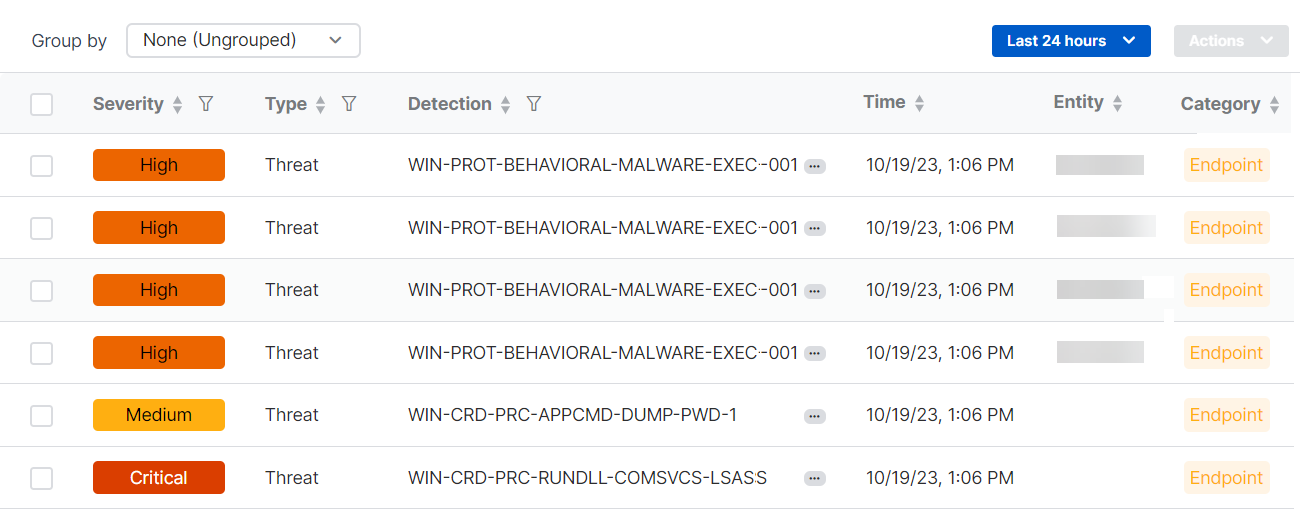Toggle the select-all header checkbox
Viewport: 1300px width, 509px height.
[41, 104]
